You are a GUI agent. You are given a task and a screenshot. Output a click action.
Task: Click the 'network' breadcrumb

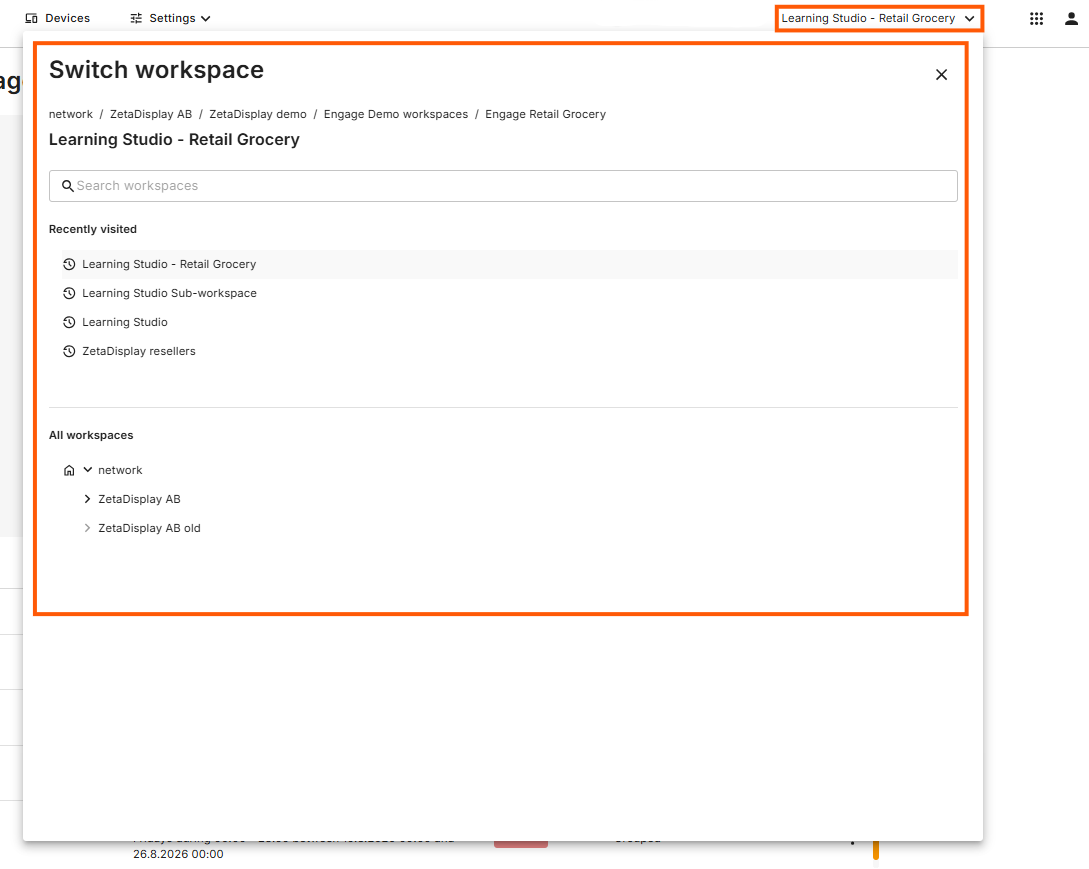[71, 114]
